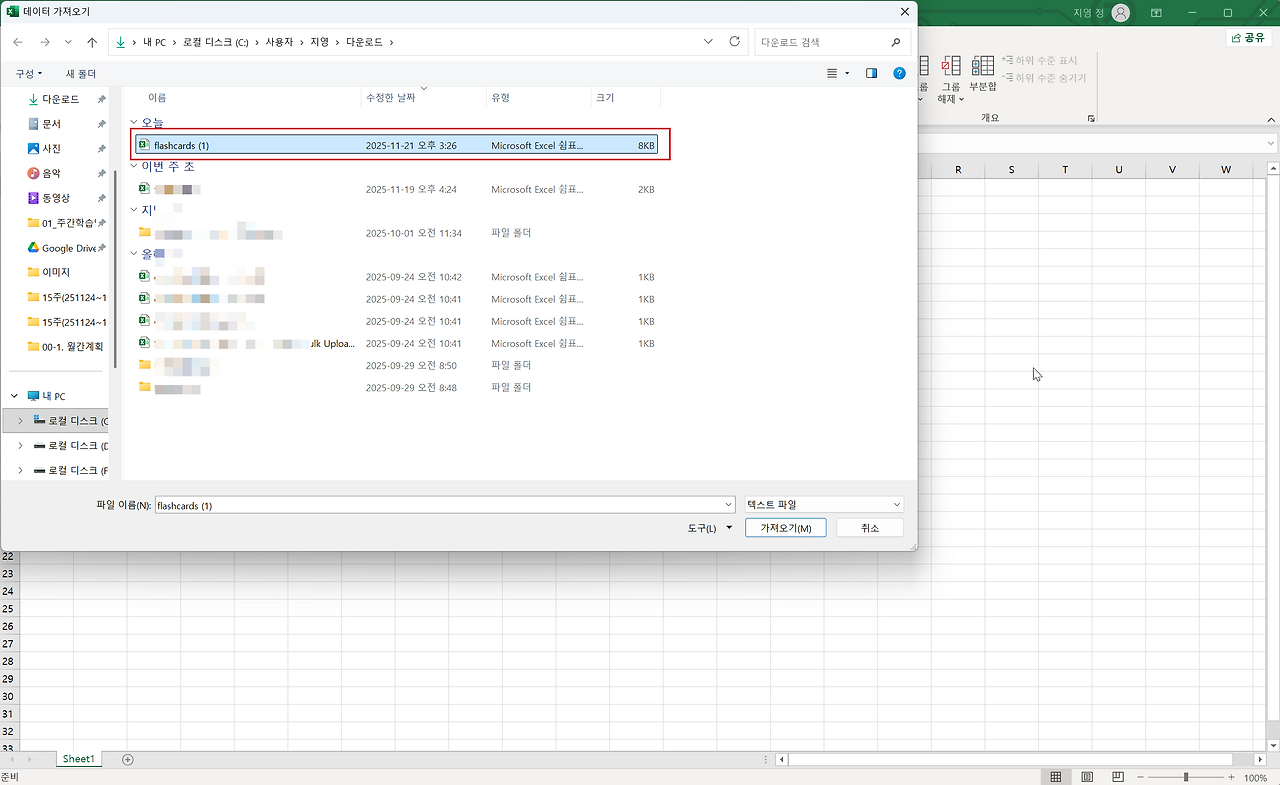Toggle the preview pane in the dialog
This screenshot has width=1280, height=785.
pyautogui.click(x=871, y=73)
